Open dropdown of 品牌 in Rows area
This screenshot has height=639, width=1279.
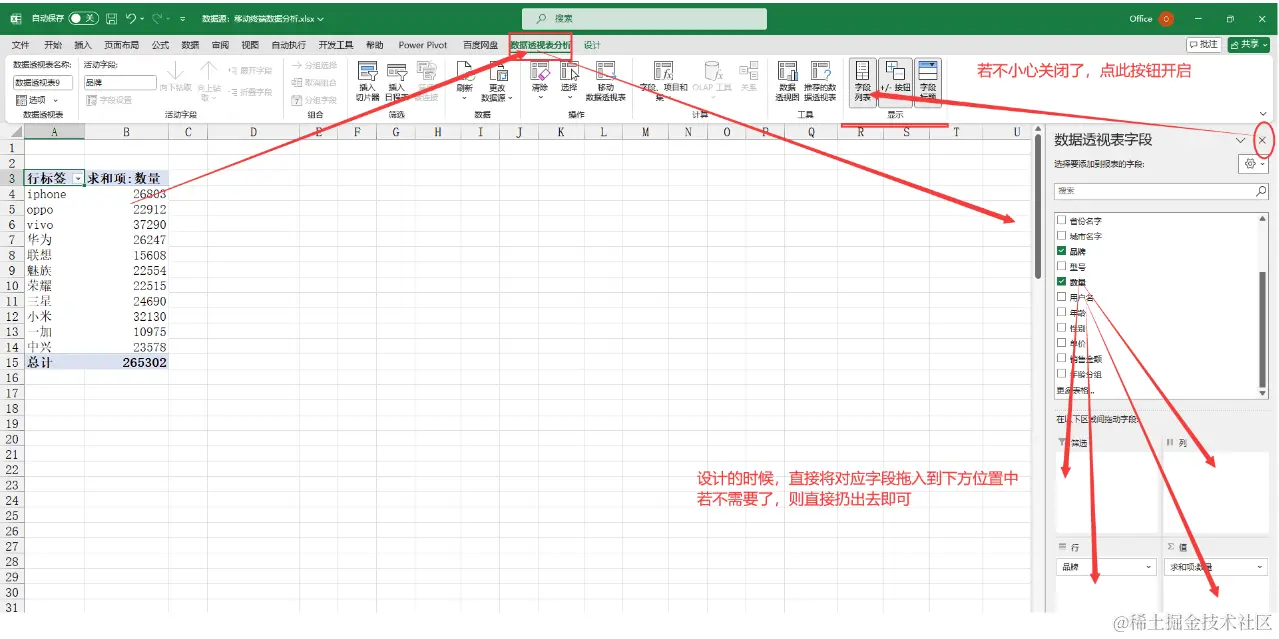tap(1148, 567)
